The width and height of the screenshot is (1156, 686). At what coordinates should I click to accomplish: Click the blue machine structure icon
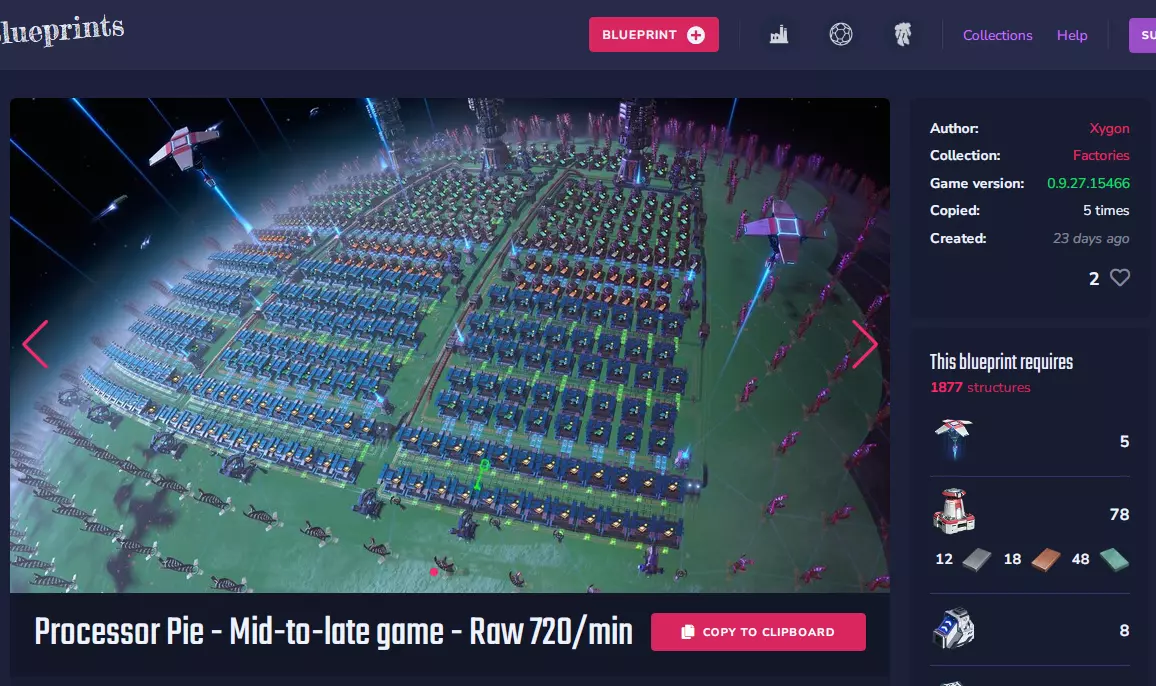pyautogui.click(x=954, y=628)
